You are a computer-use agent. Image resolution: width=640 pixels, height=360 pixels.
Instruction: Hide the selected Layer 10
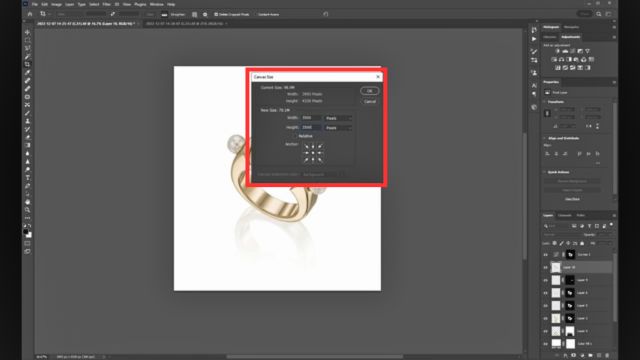pos(545,267)
